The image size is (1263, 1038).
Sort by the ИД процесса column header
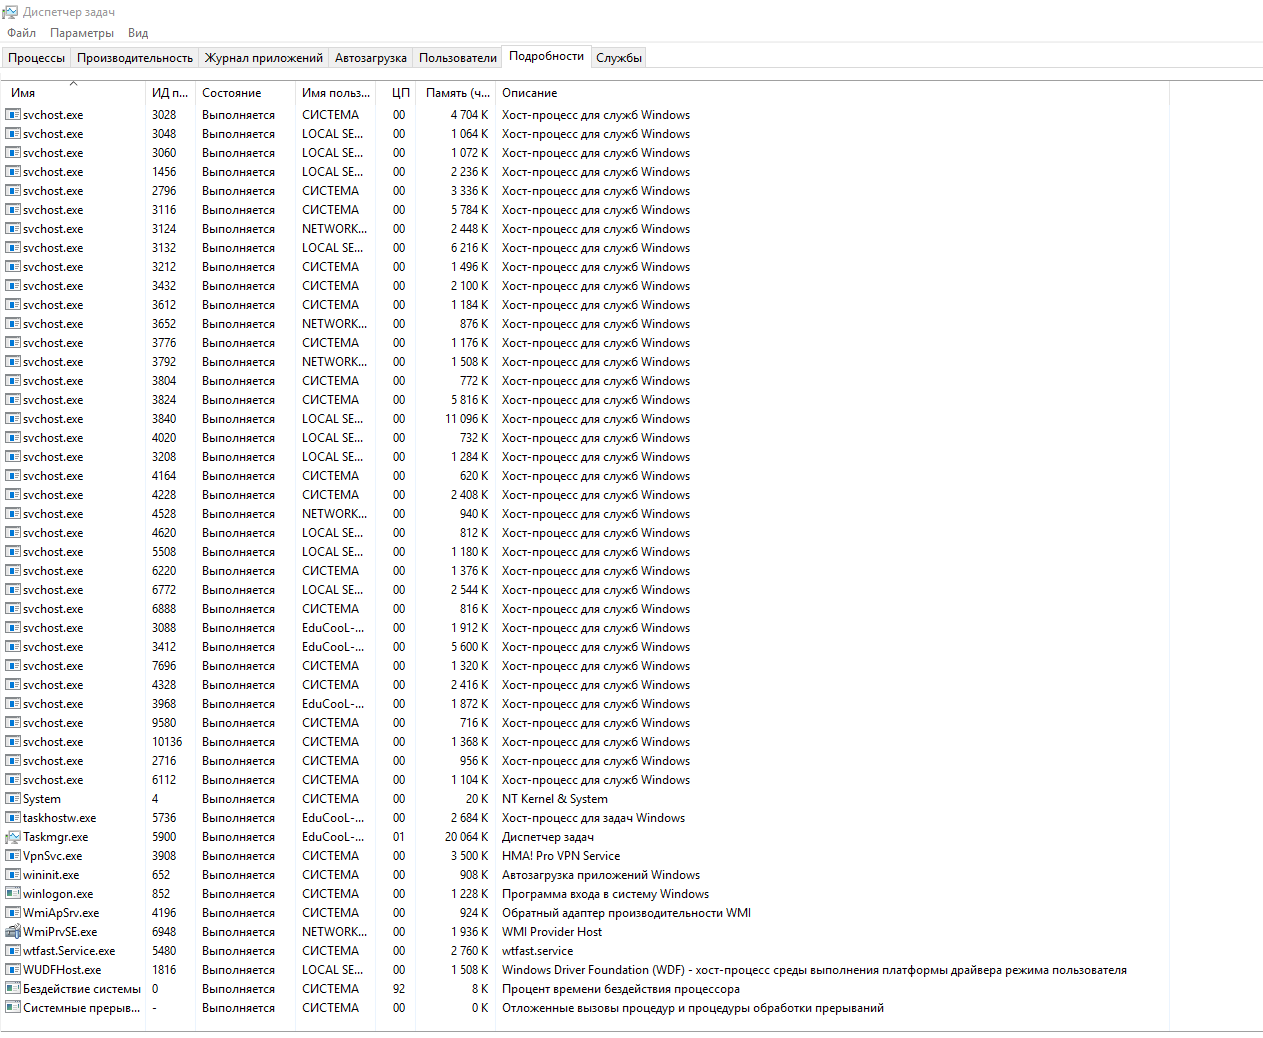pyautogui.click(x=170, y=93)
